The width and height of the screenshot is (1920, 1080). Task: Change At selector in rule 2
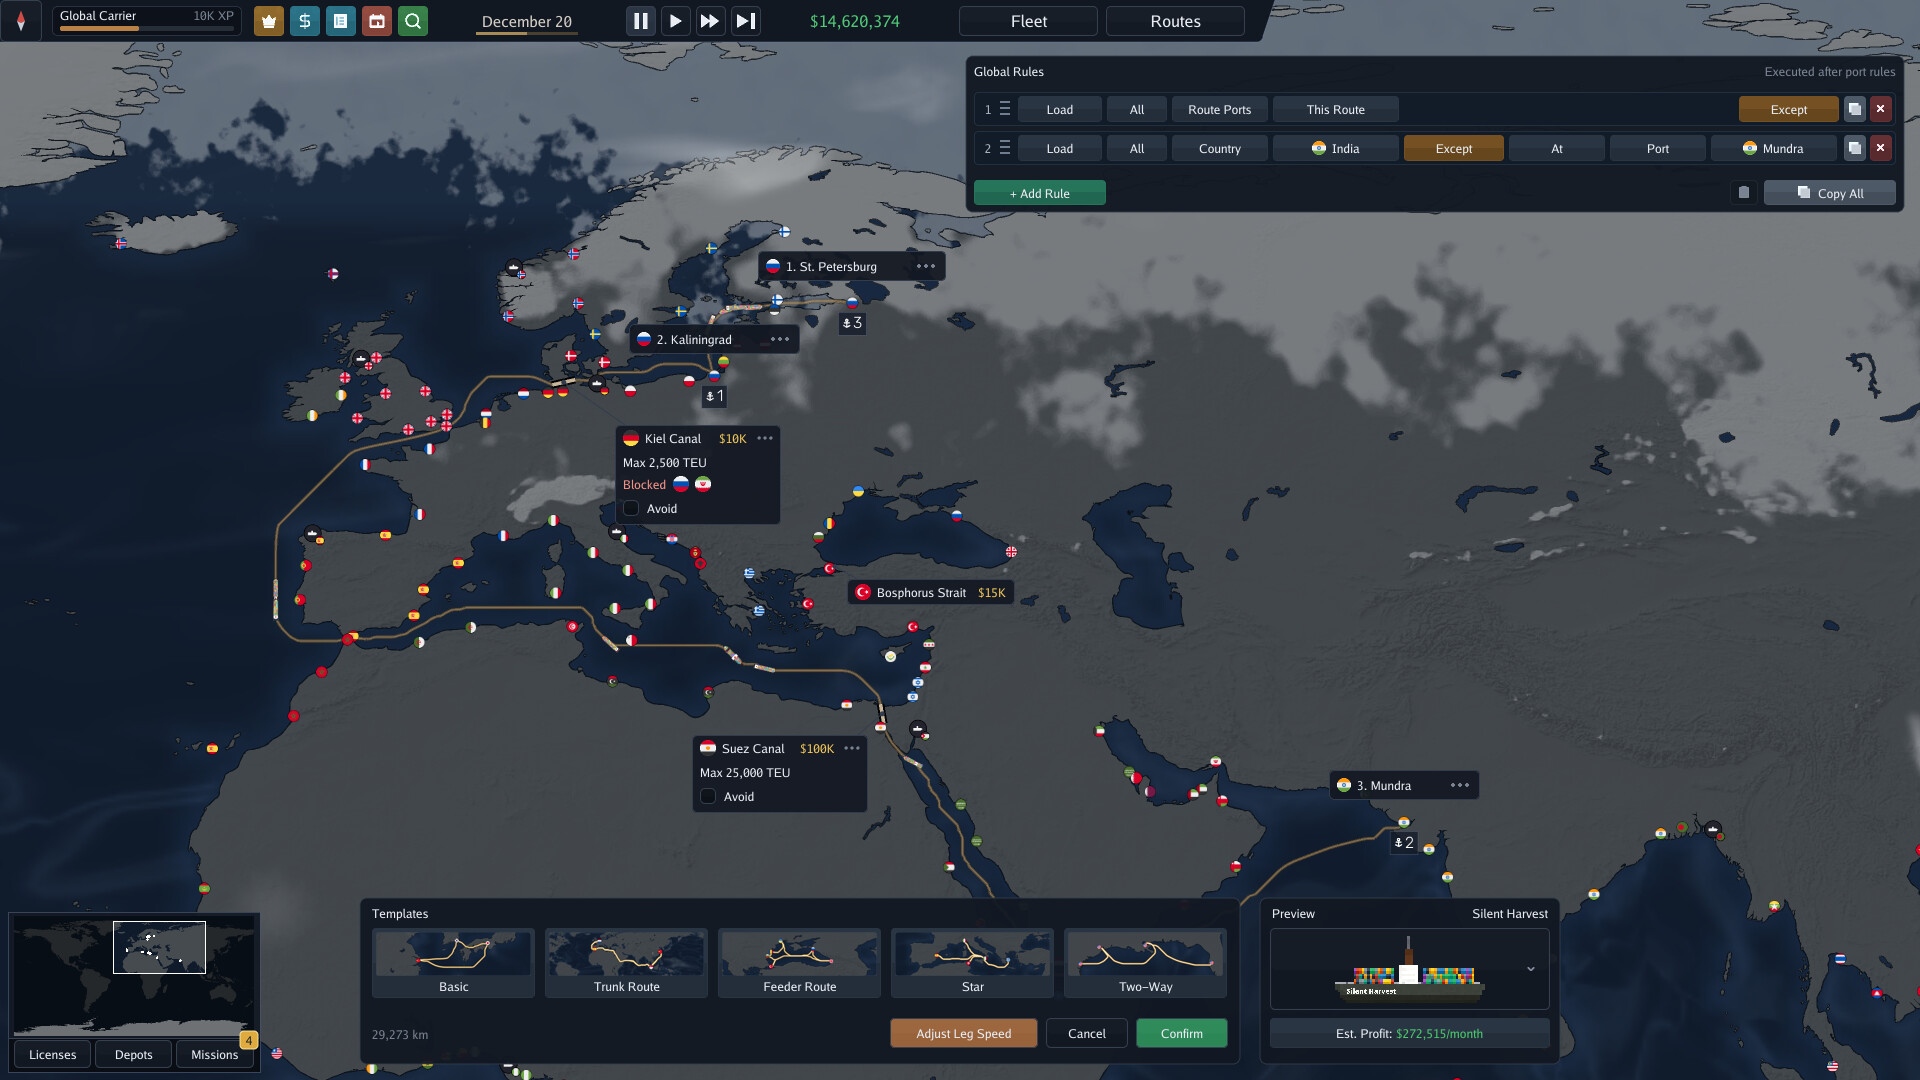point(1556,148)
